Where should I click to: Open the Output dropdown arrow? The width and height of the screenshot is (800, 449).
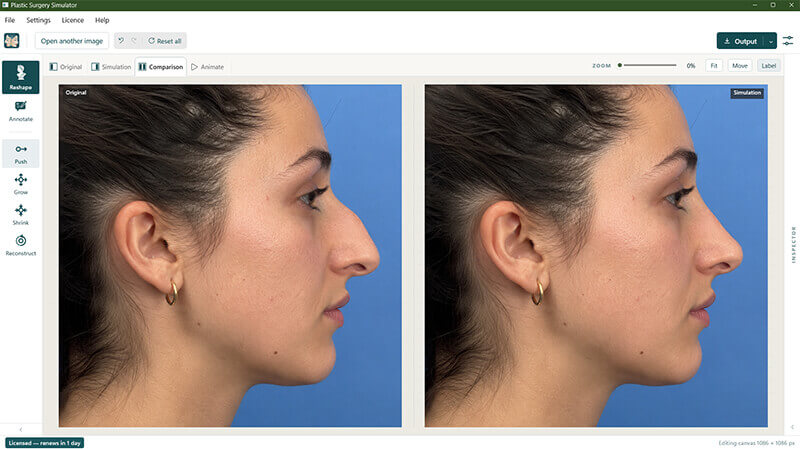click(770, 41)
